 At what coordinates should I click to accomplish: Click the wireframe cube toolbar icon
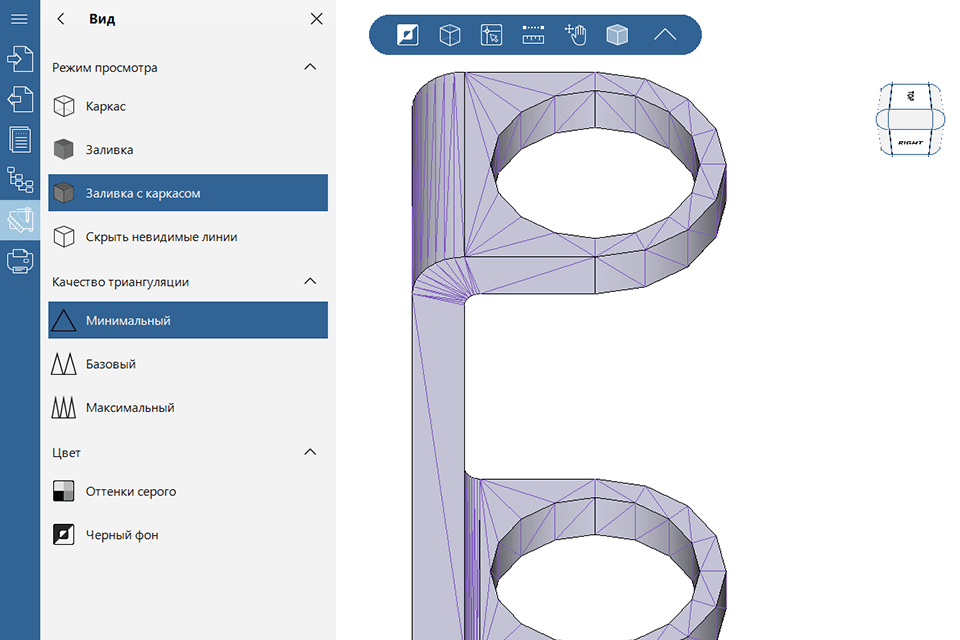tap(450, 35)
